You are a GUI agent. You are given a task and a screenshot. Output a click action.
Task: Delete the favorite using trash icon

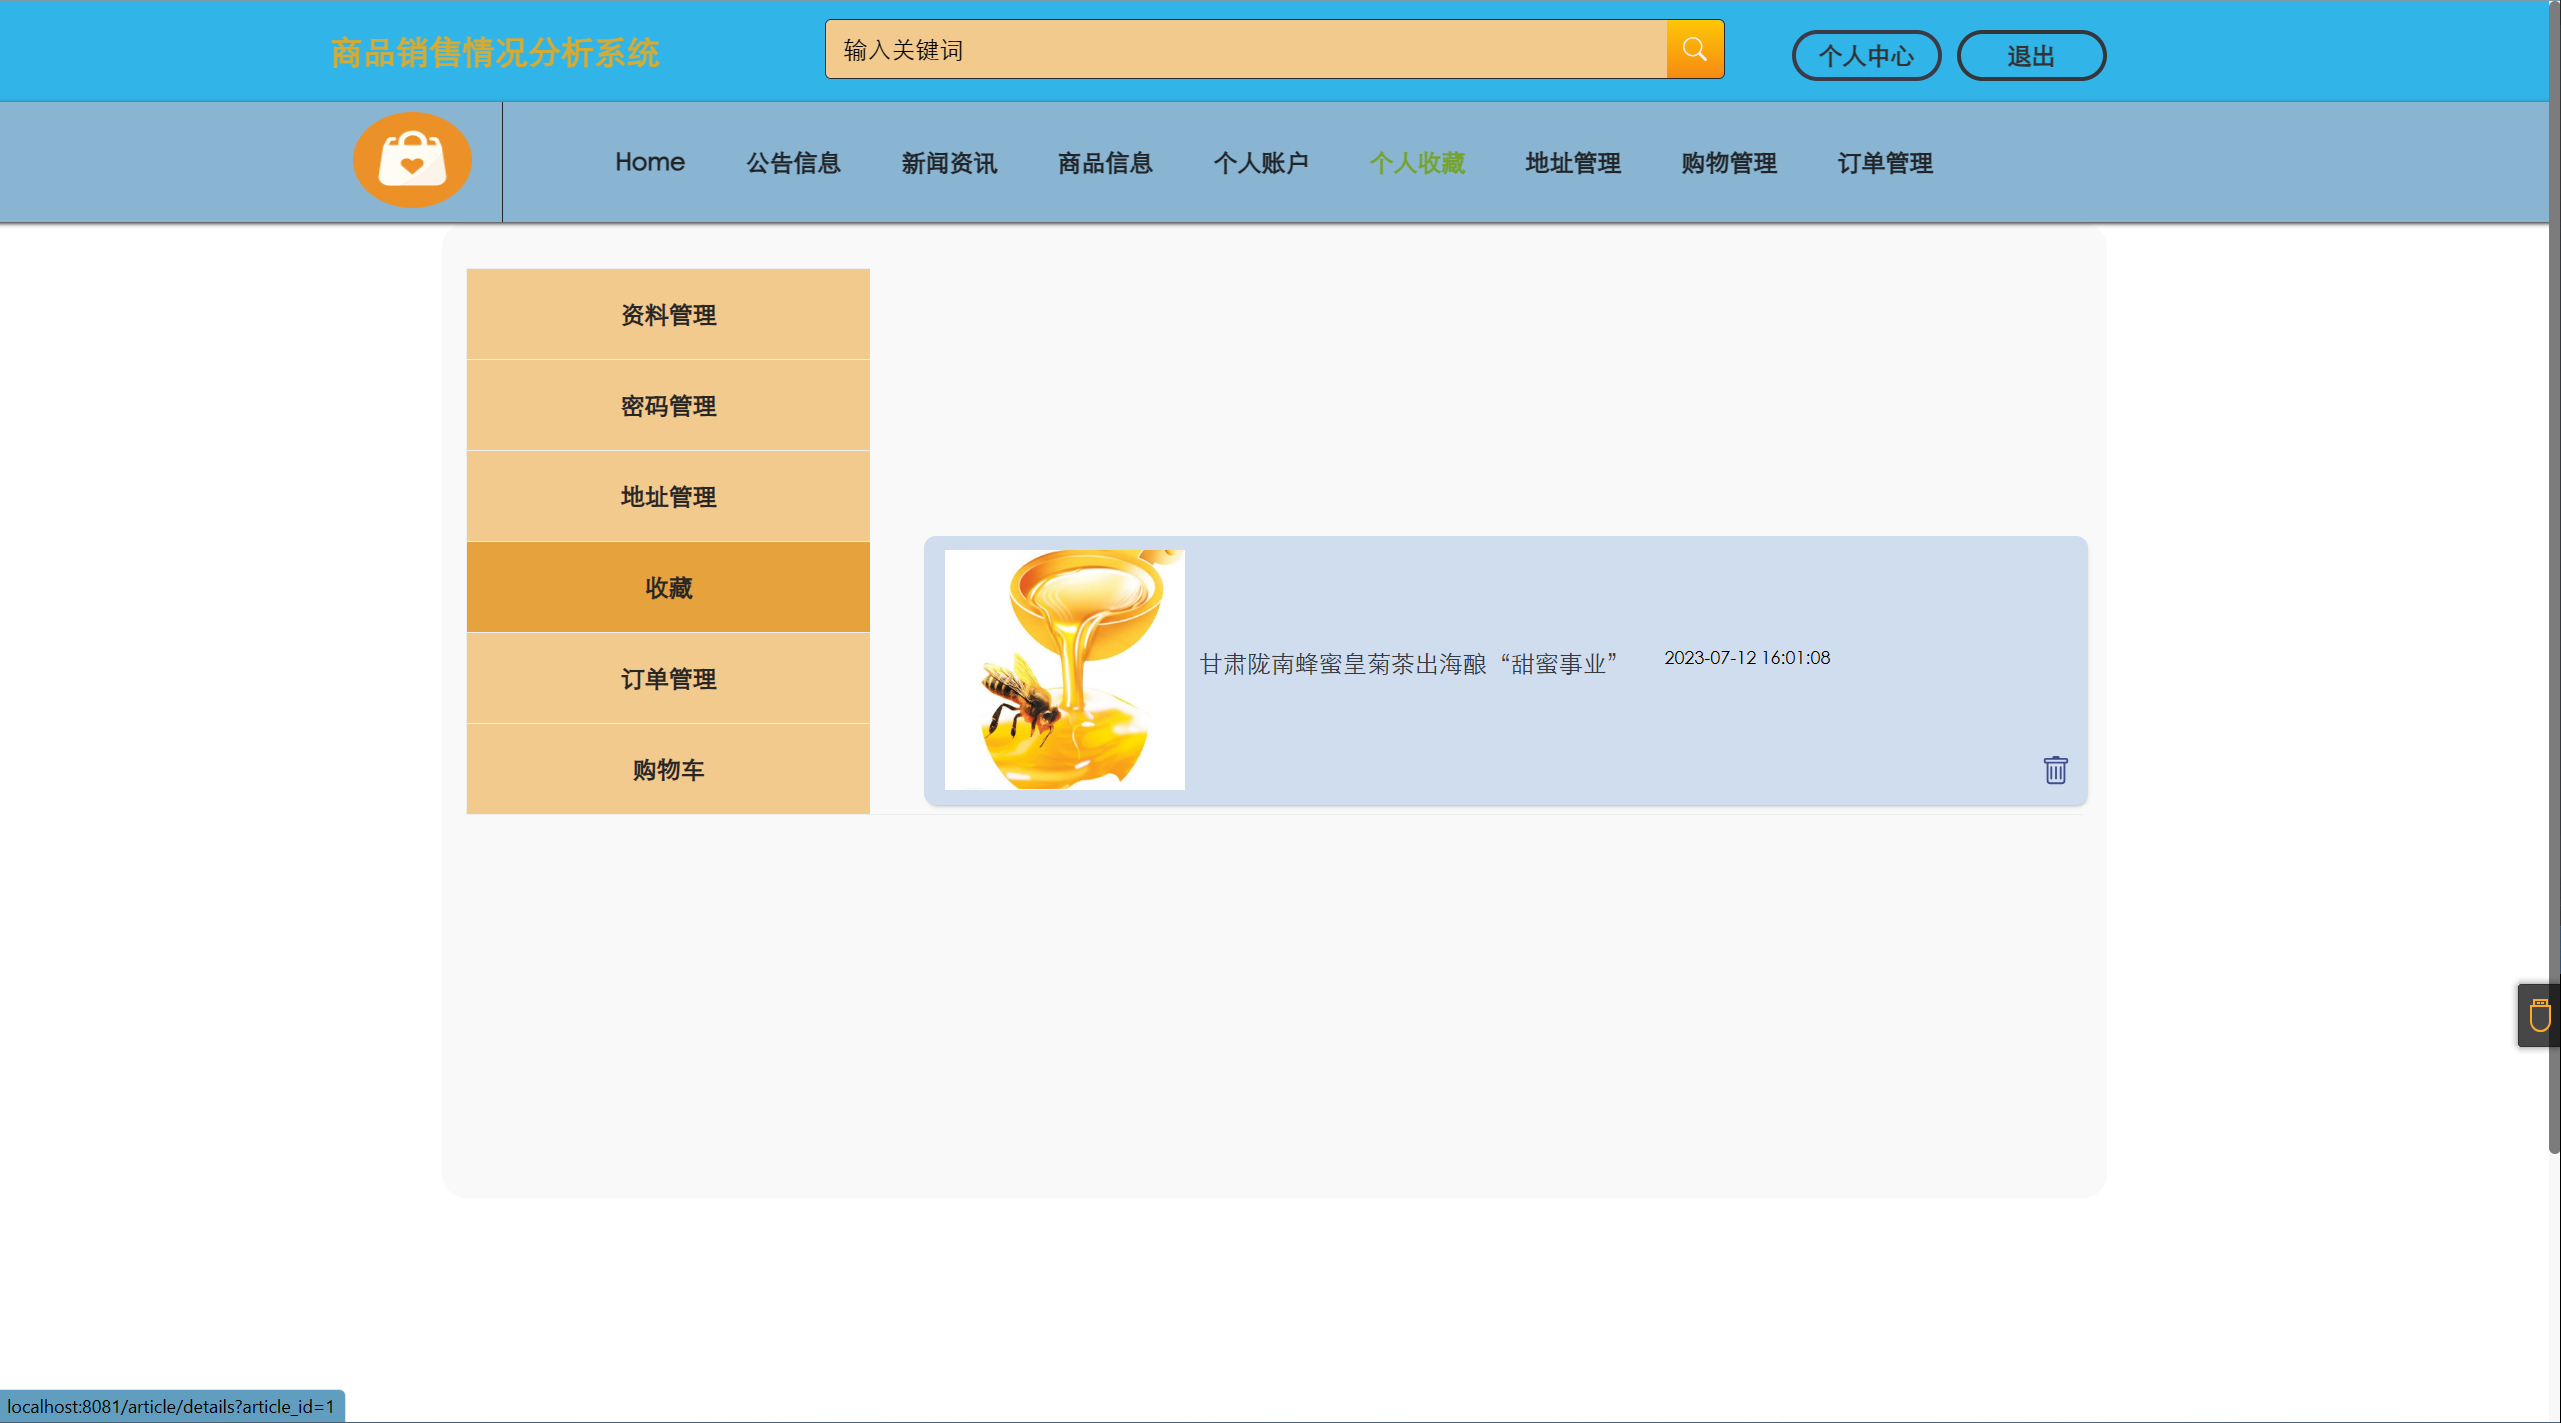point(2055,770)
